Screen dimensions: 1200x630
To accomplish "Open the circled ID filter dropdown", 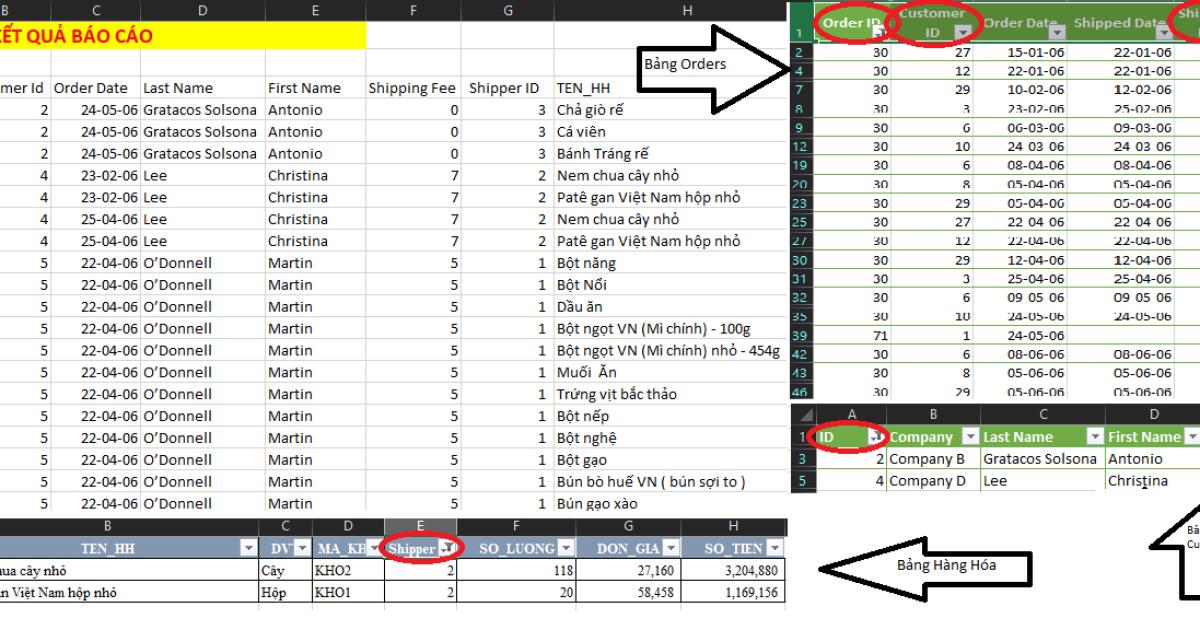I will pos(873,436).
